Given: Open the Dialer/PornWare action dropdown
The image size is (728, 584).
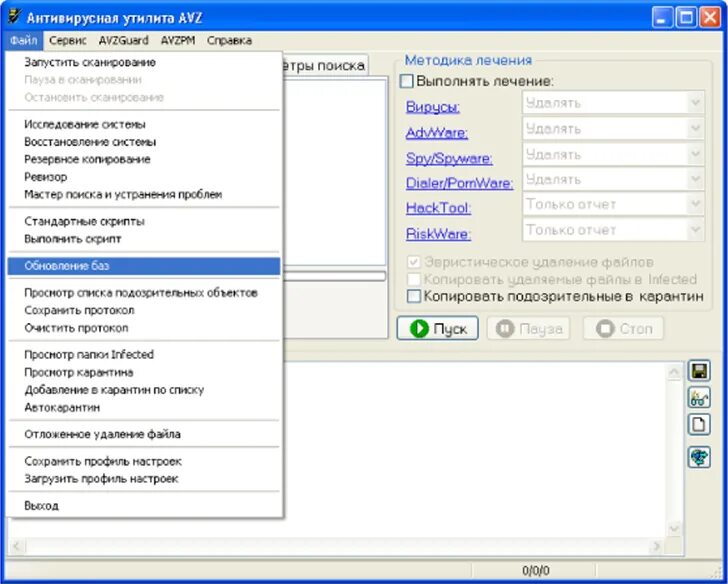Looking at the screenshot, I should [x=613, y=179].
